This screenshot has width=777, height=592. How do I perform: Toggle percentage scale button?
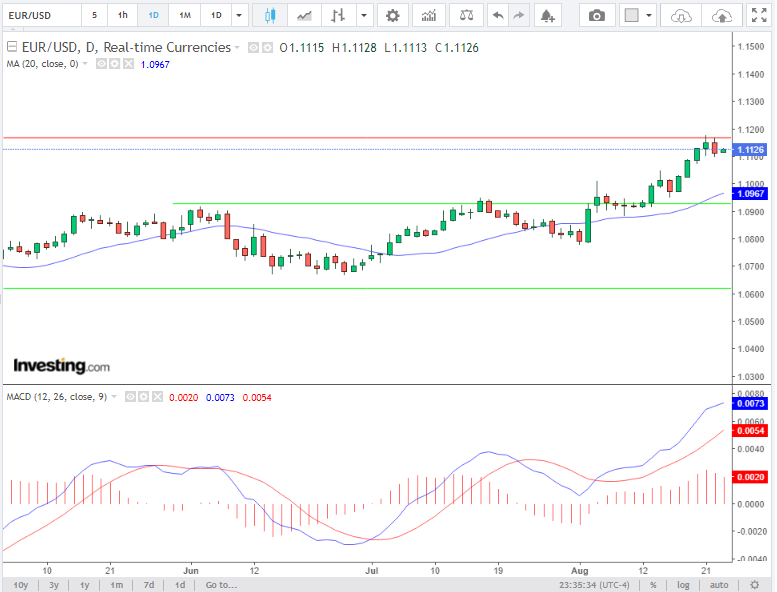coord(653,584)
